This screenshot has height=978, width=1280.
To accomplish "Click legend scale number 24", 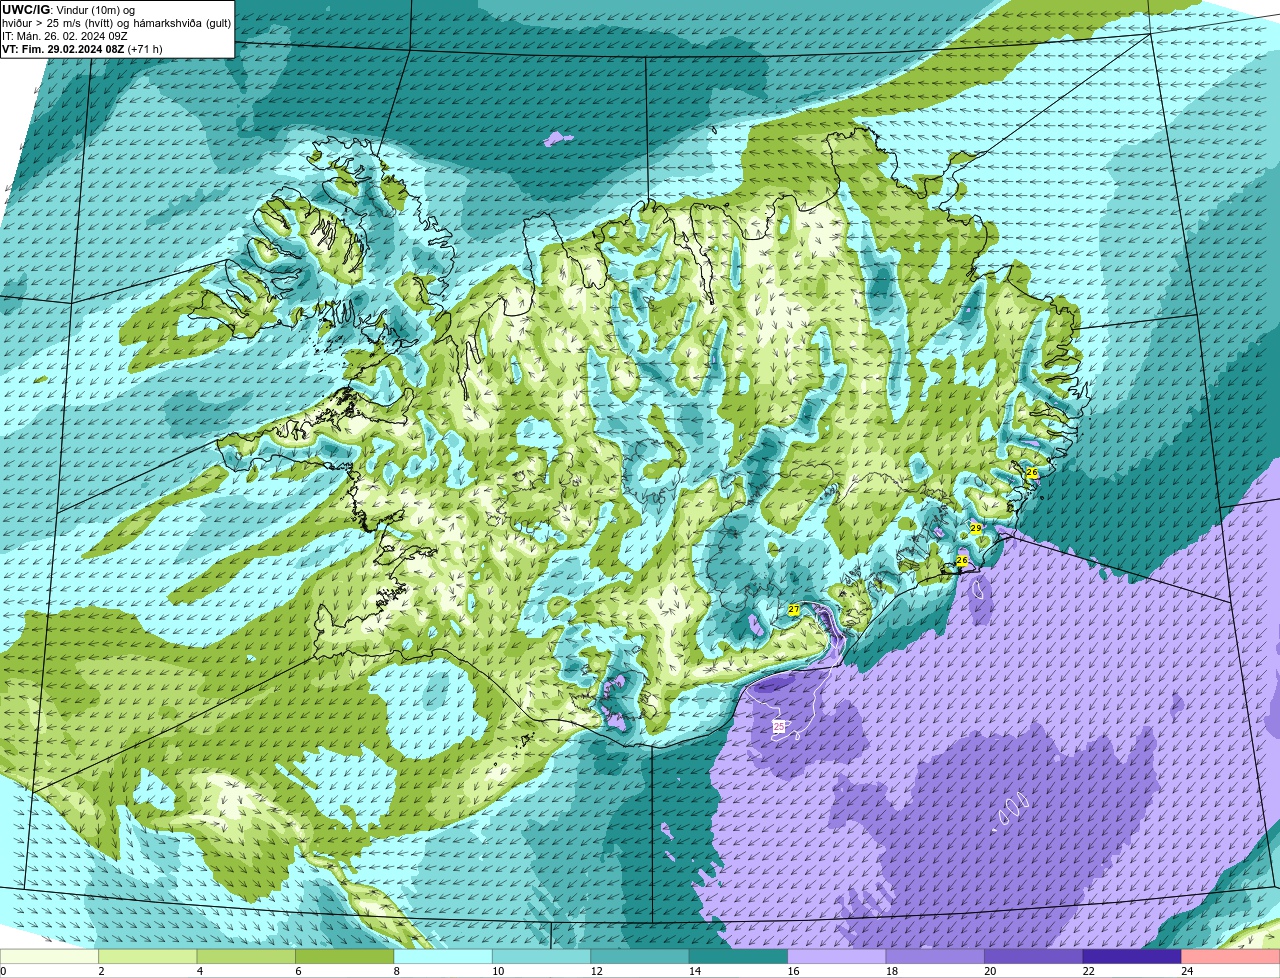I will pos(1187,971).
